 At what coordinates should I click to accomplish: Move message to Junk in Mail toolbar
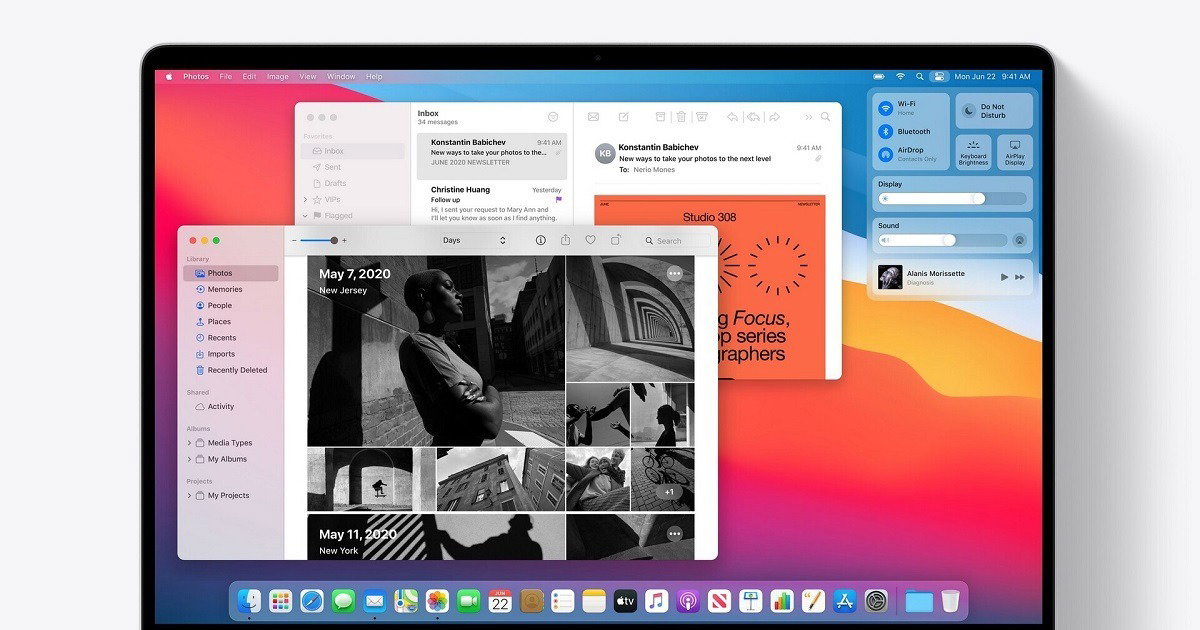(702, 117)
